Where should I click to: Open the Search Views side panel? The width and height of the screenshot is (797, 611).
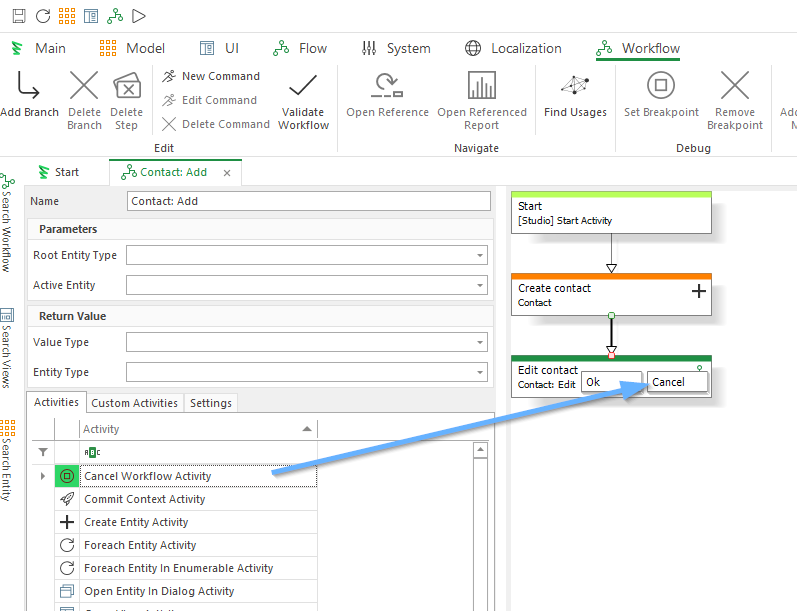coord(7,348)
